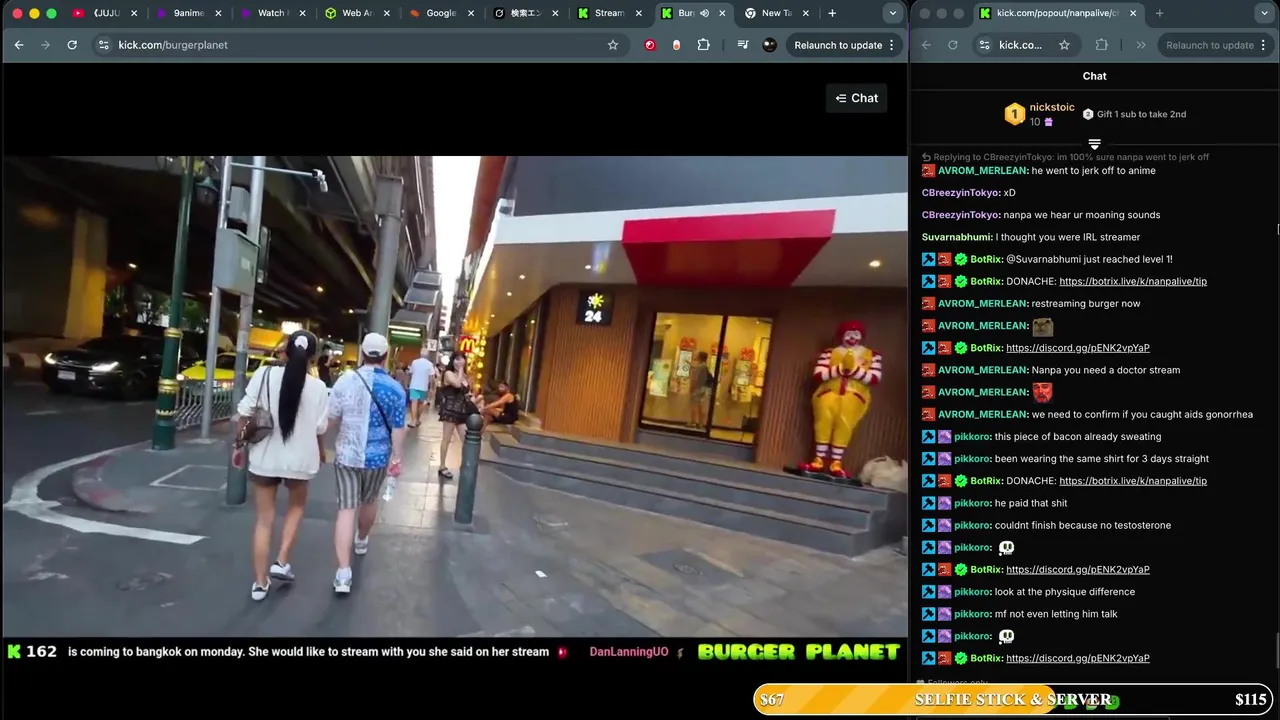Click the kick.com/burgerplanet address bar
This screenshot has width=1280, height=720.
point(360,45)
